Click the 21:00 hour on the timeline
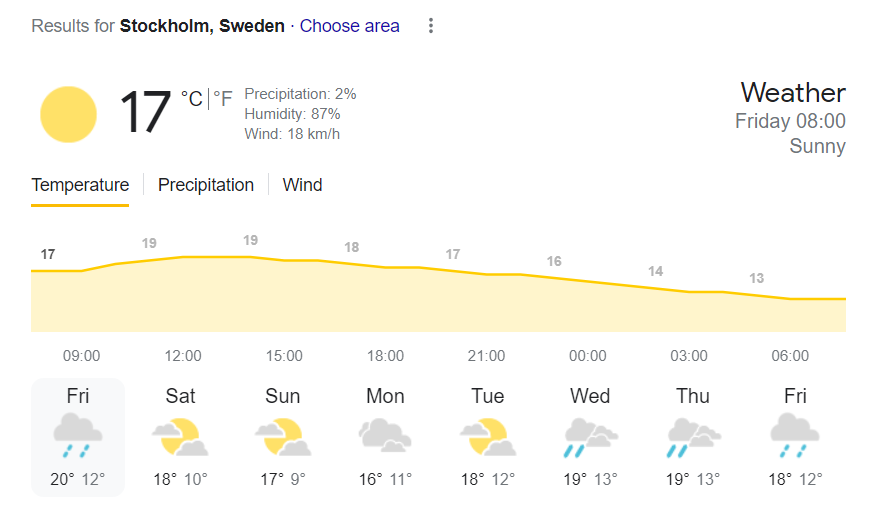 pos(487,356)
